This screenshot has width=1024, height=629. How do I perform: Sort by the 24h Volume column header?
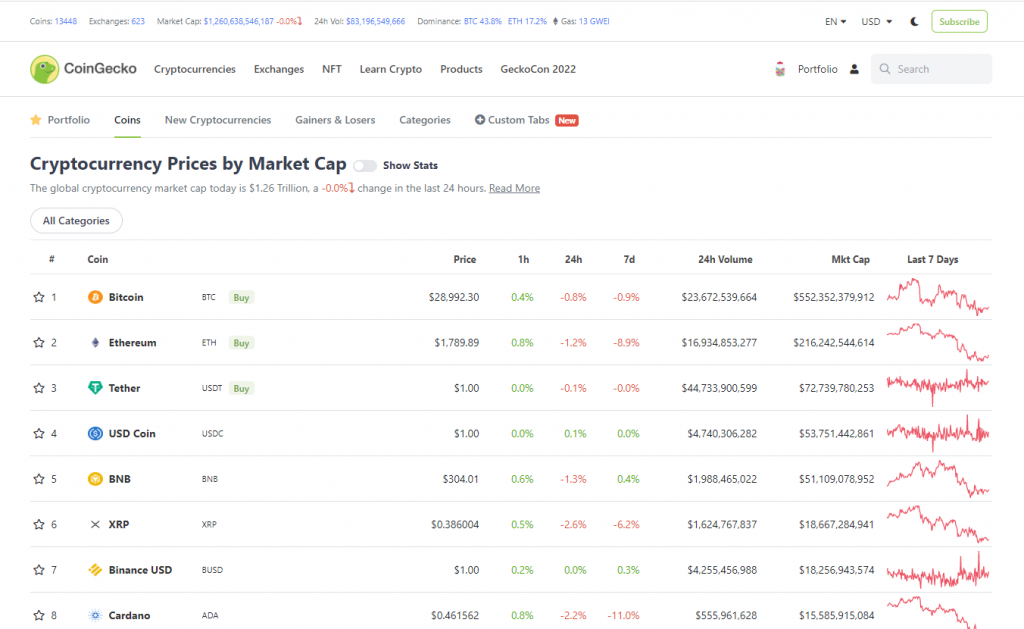click(725, 259)
